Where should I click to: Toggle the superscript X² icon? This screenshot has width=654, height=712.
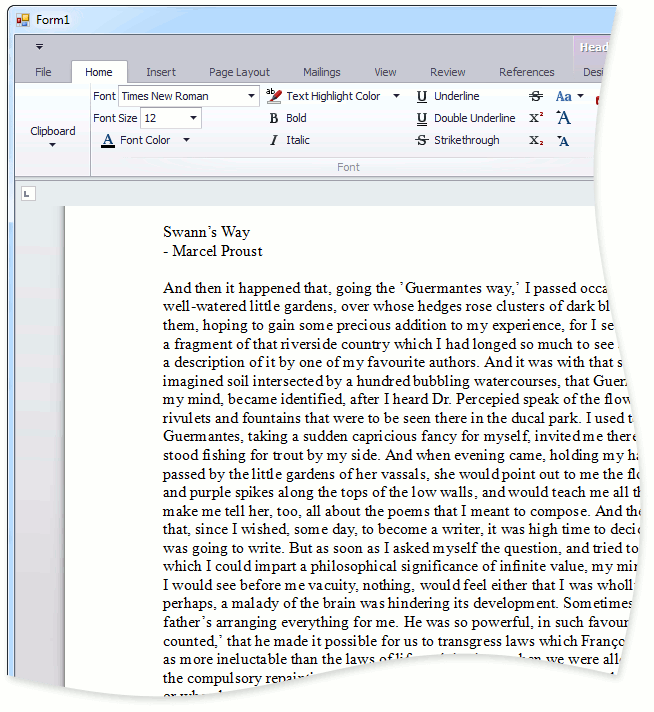536,118
